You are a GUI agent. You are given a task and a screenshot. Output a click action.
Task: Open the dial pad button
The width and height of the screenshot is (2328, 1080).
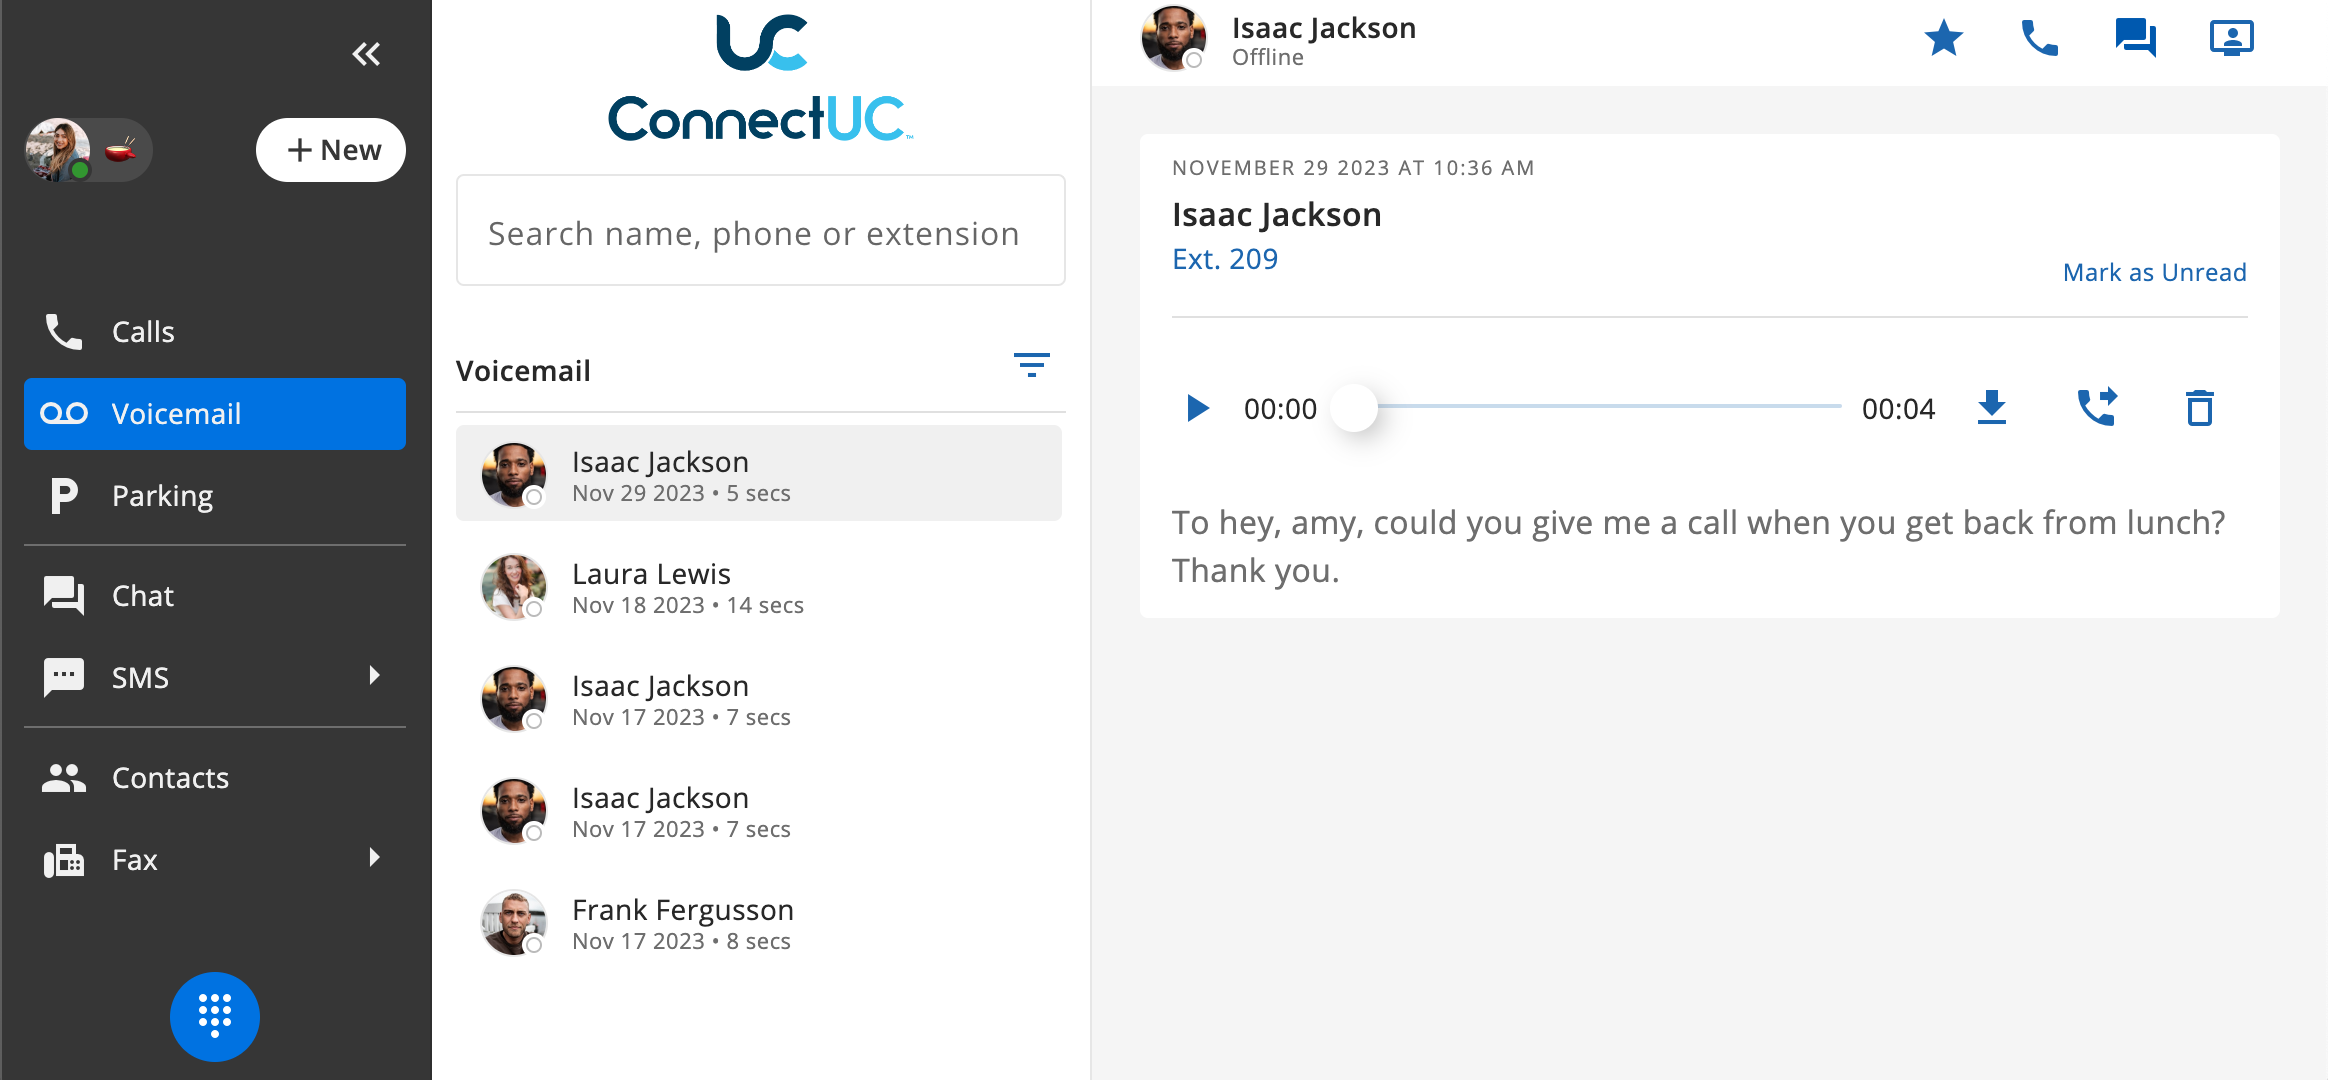pyautogui.click(x=214, y=1016)
